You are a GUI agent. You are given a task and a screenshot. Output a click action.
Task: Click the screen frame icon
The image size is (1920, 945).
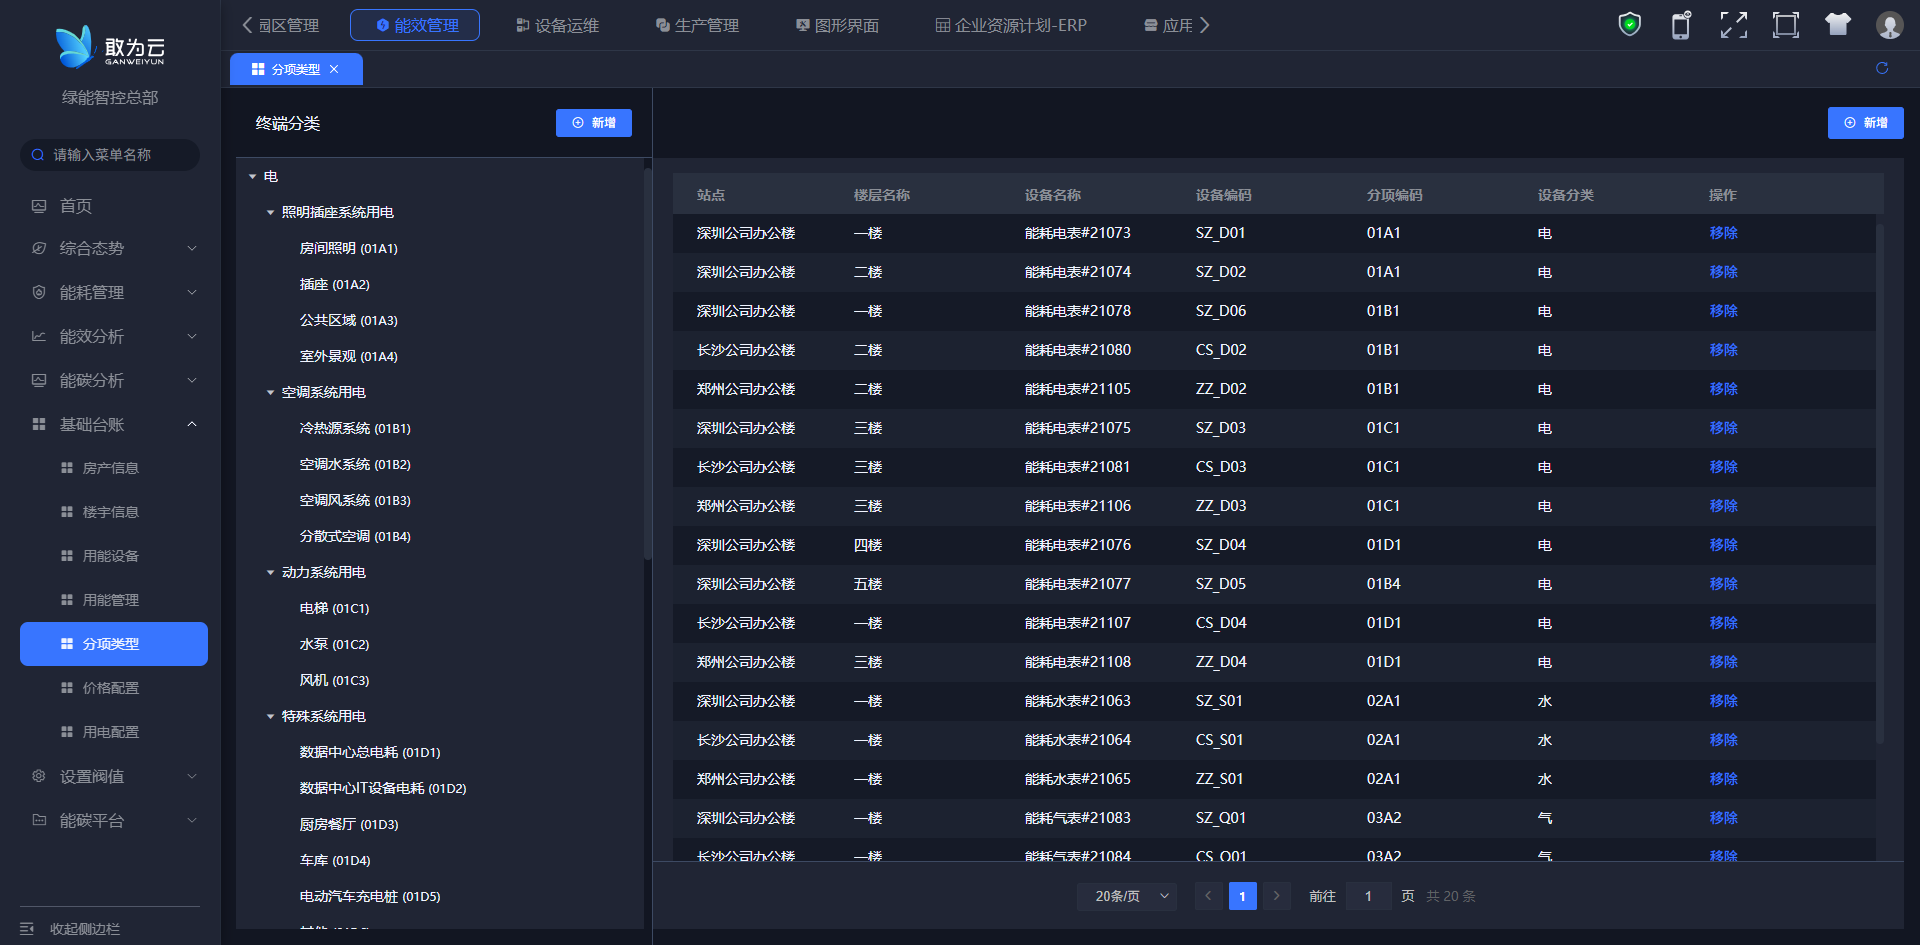coord(1785,25)
